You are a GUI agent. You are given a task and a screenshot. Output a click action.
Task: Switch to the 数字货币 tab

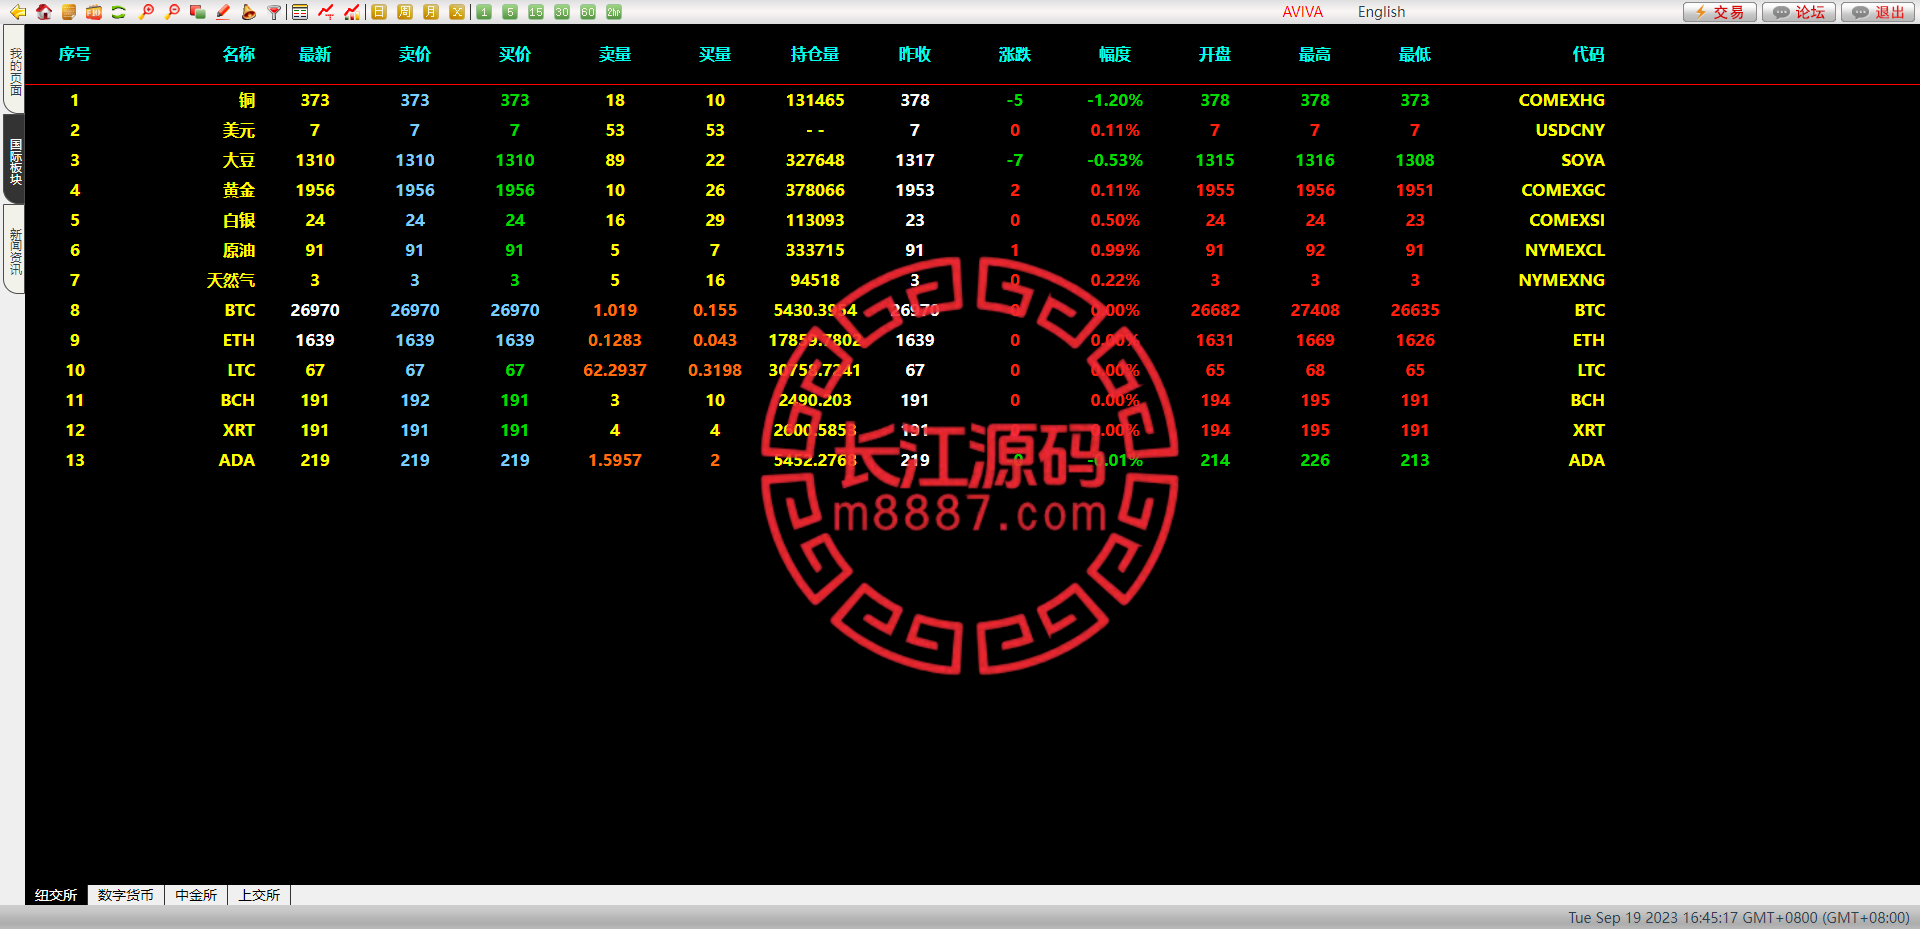pos(126,895)
